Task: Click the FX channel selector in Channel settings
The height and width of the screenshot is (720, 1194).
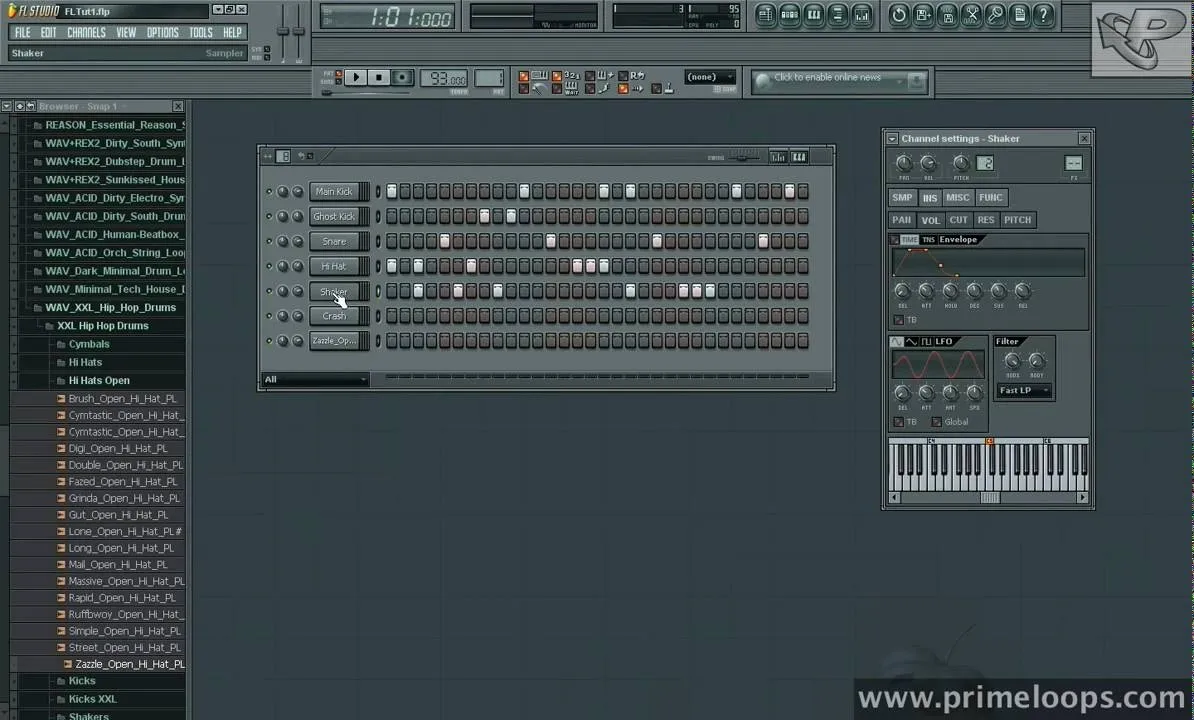Action: tap(1073, 164)
